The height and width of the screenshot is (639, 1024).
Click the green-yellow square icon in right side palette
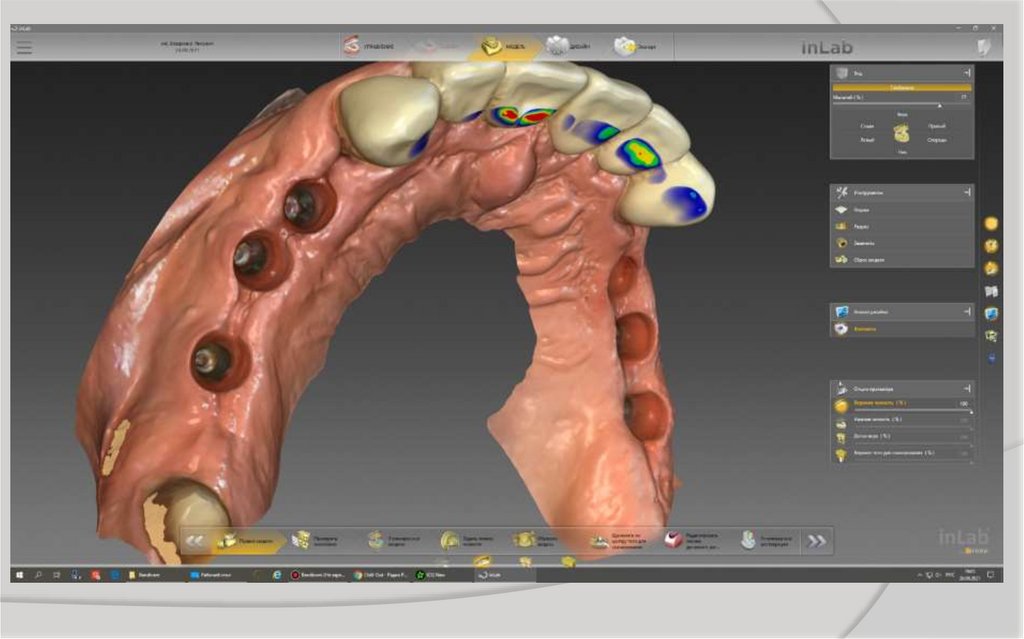[x=991, y=336]
